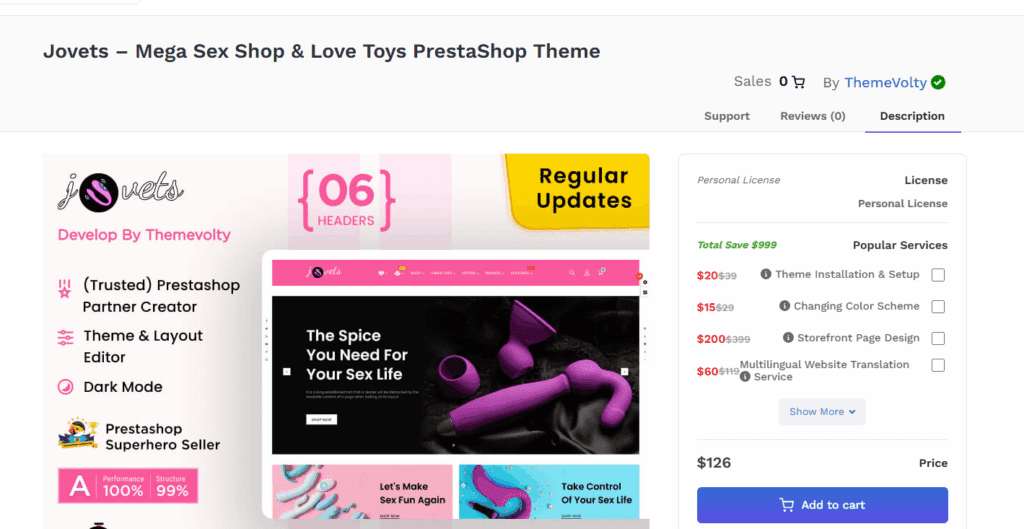Open the Personal License dropdown
The width and height of the screenshot is (1024, 529).
pyautogui.click(x=903, y=204)
